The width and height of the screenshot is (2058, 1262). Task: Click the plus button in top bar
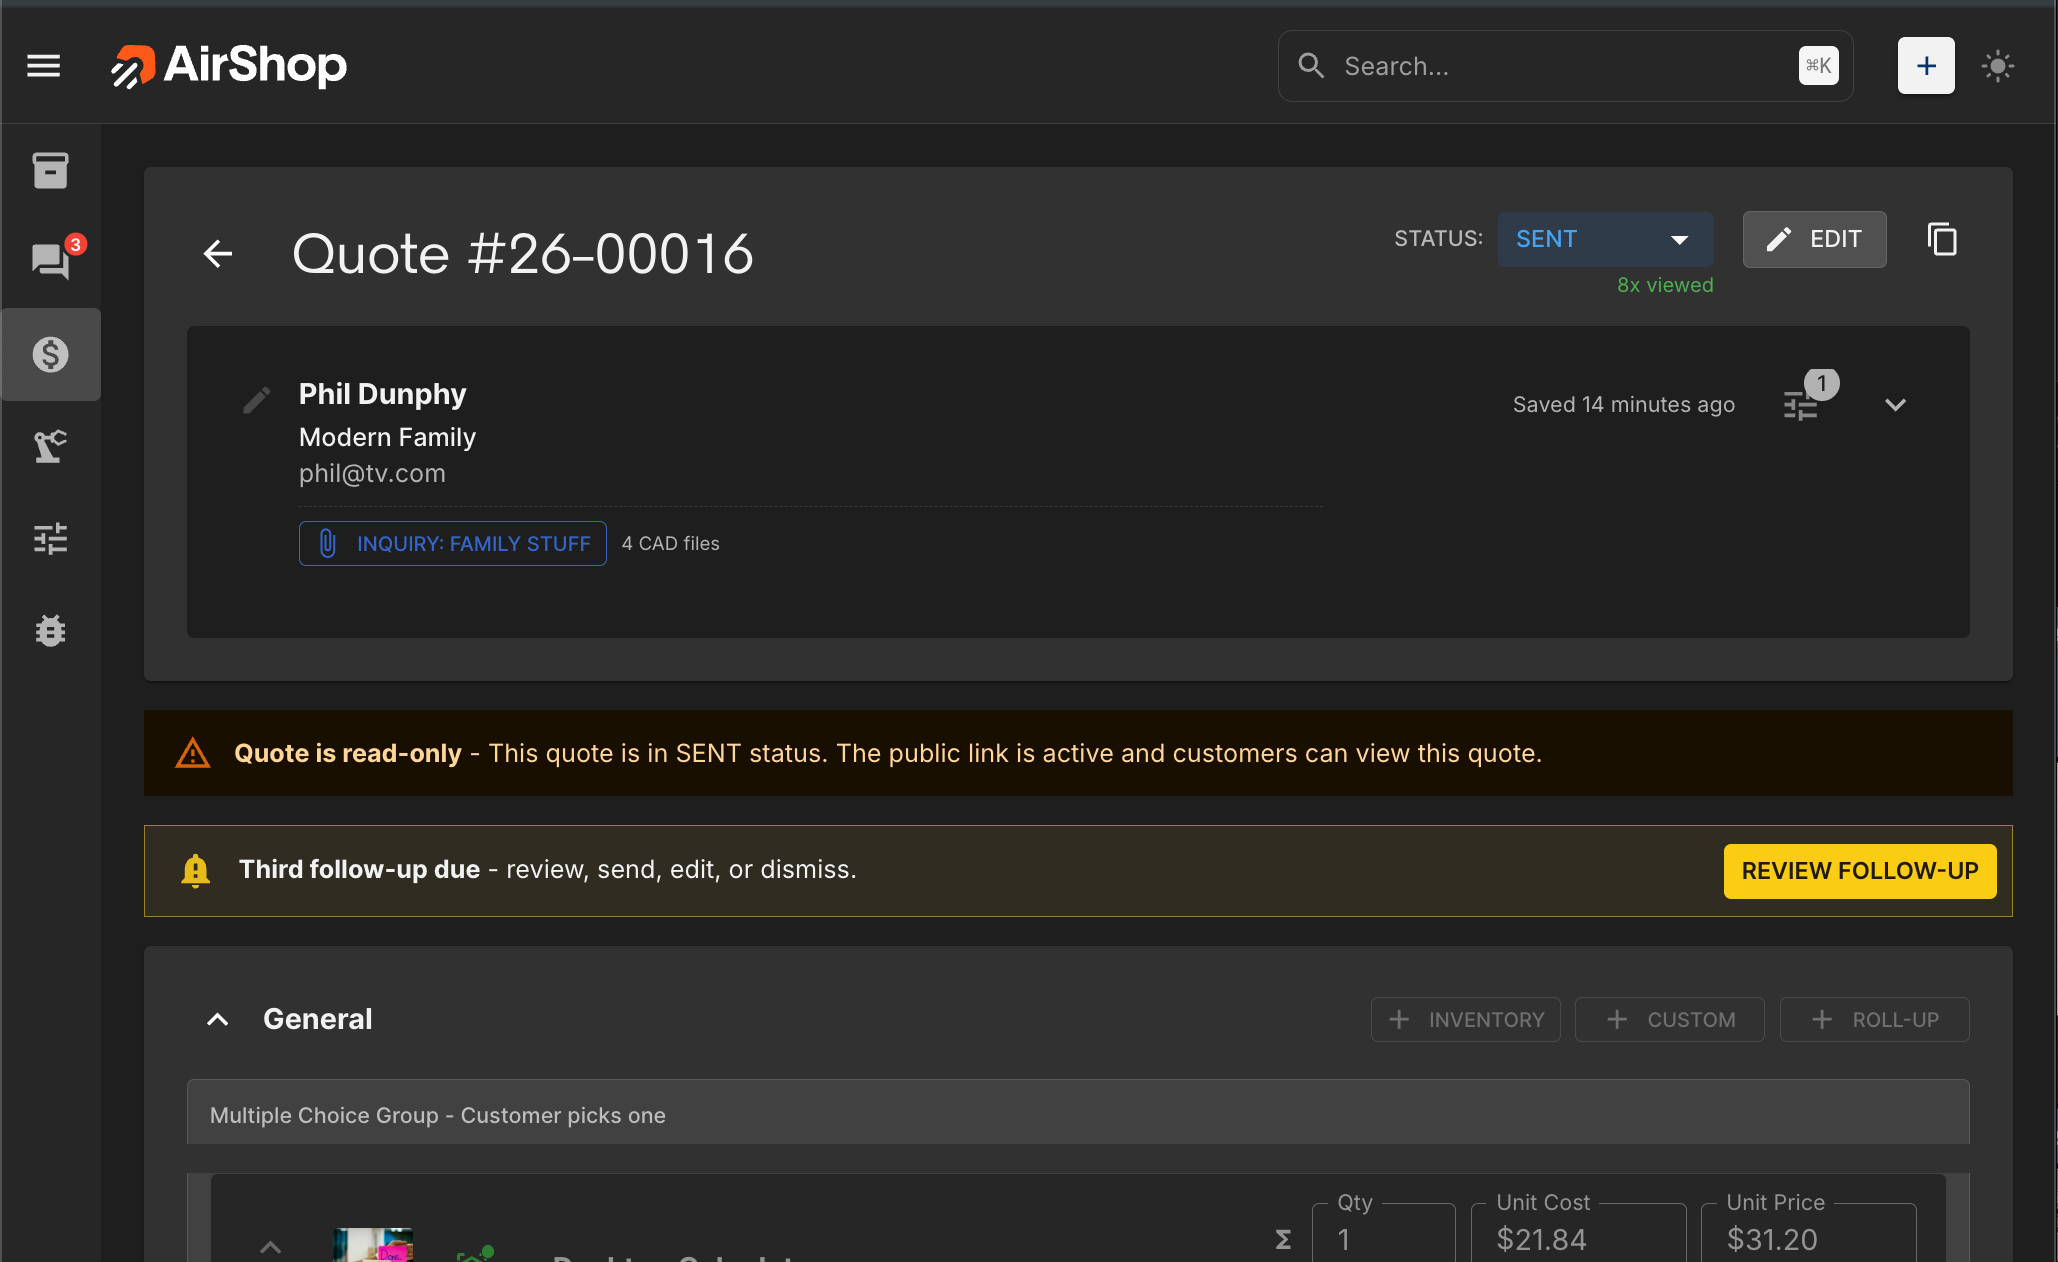tap(1926, 65)
